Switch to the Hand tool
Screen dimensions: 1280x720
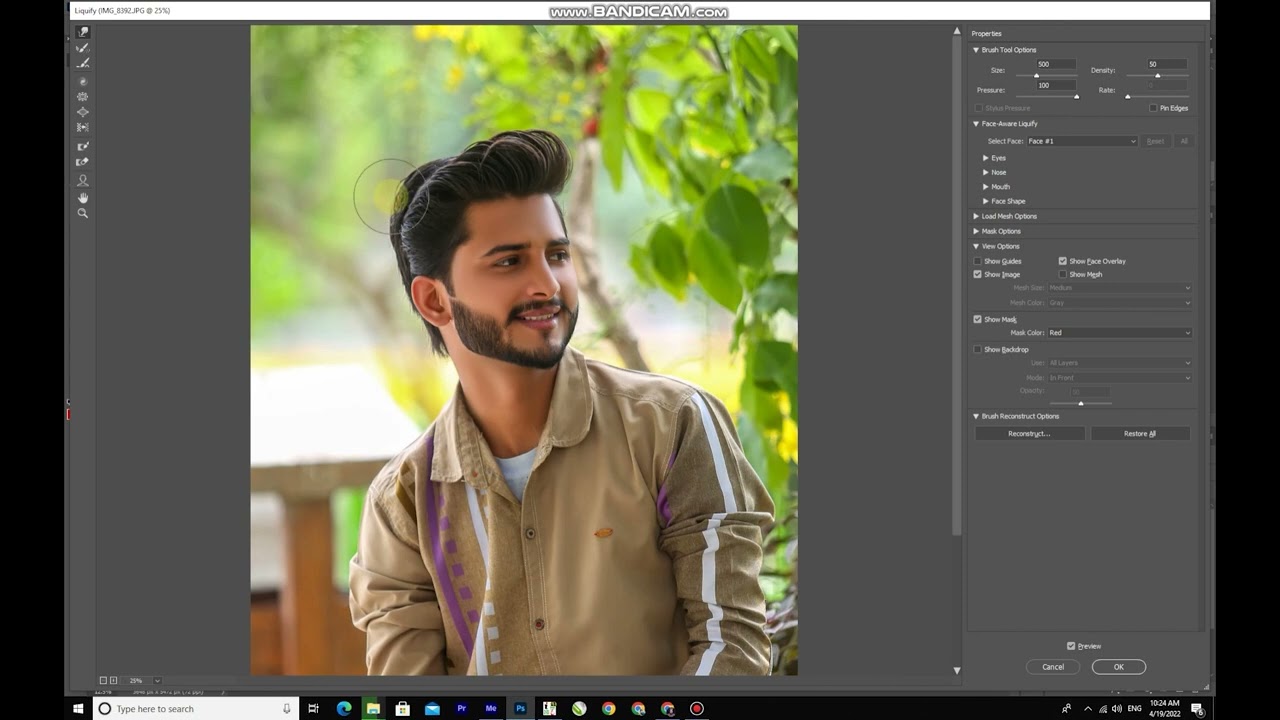point(83,198)
